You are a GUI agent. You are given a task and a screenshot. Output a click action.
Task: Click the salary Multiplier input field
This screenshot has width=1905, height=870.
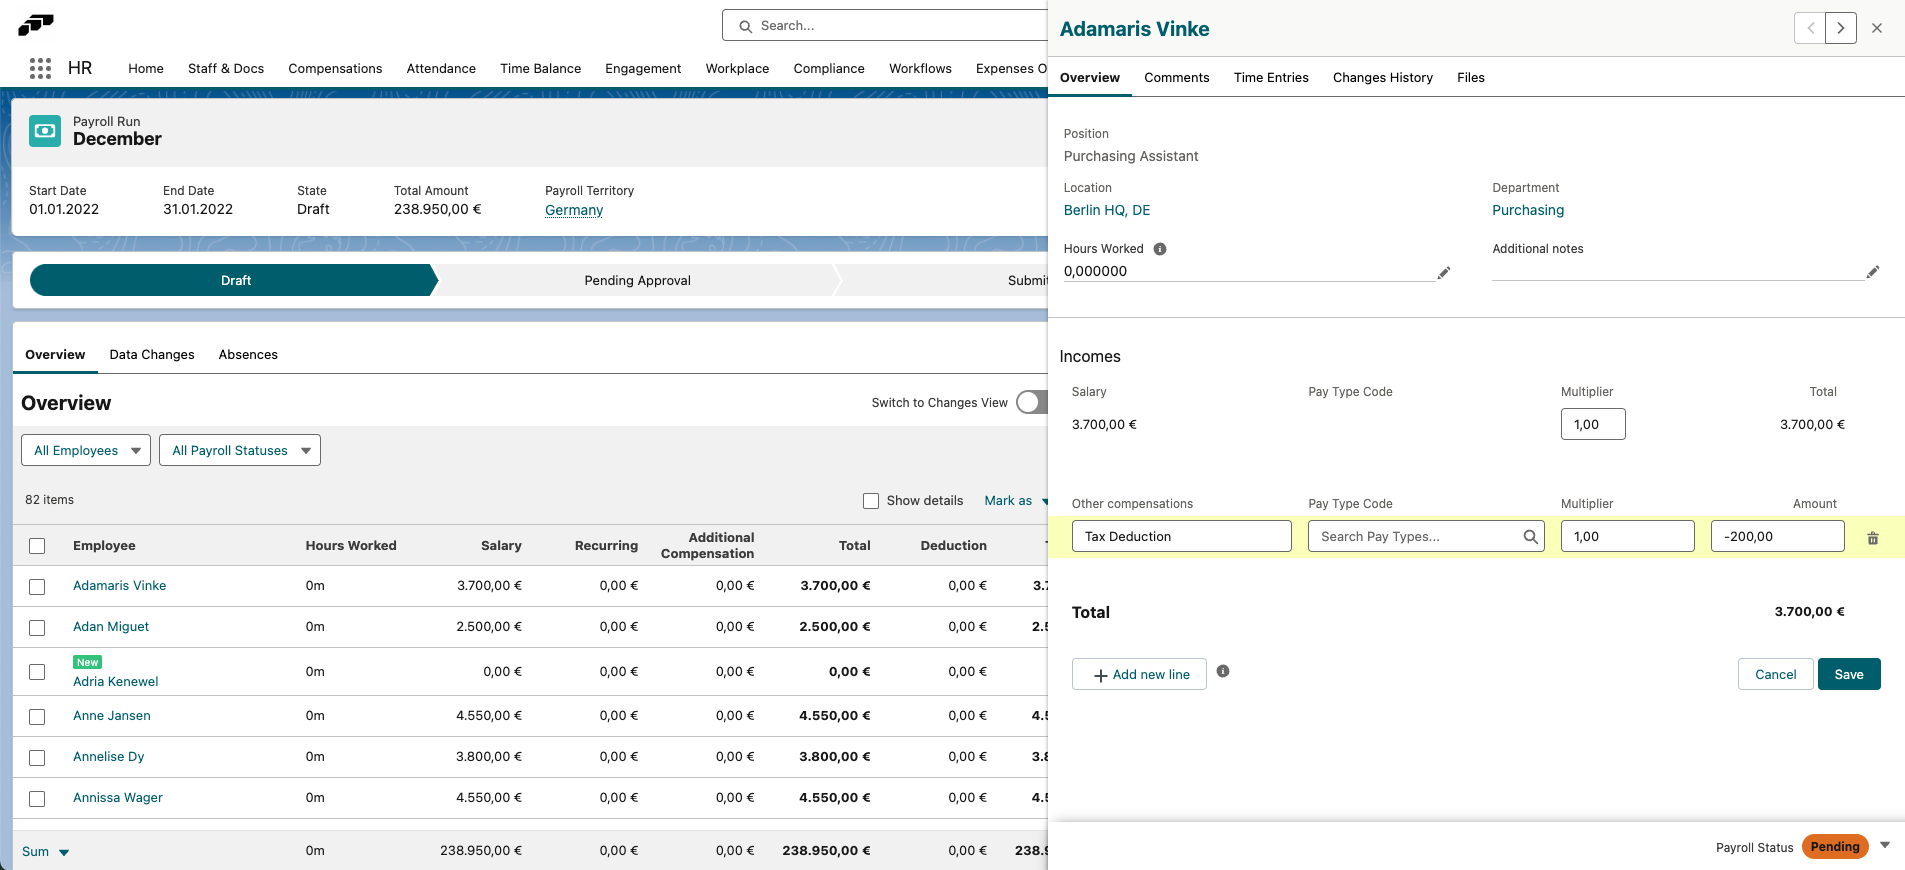click(1592, 424)
